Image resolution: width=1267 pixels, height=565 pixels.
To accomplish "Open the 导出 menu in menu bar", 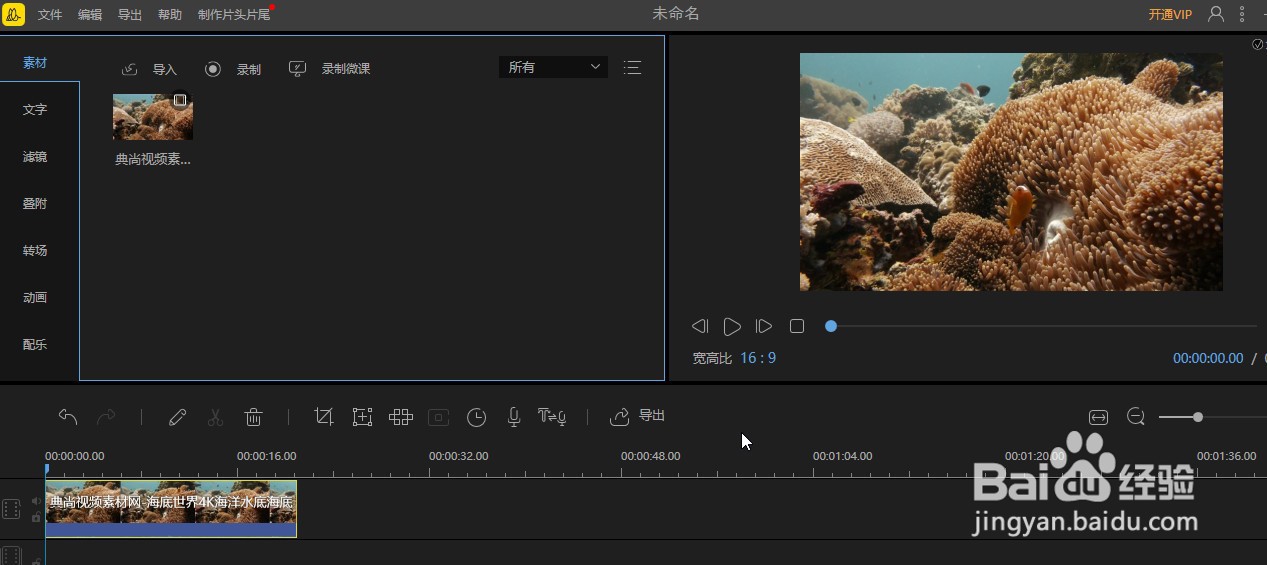I will [x=130, y=15].
